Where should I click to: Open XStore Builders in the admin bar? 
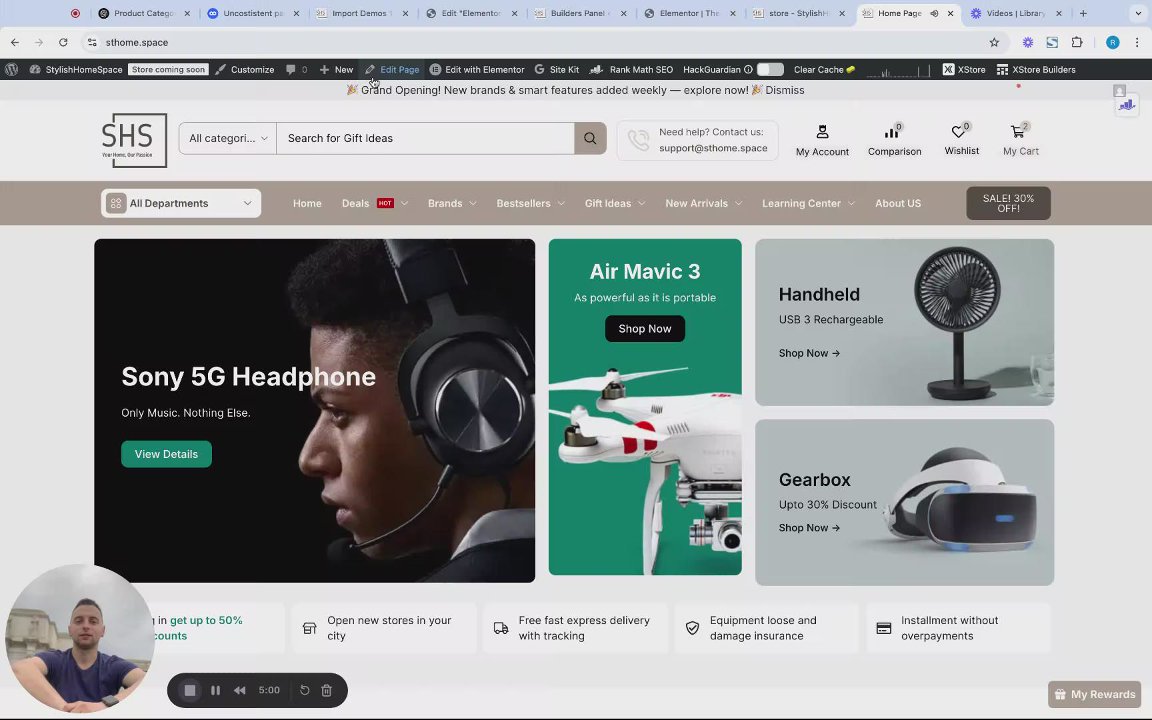coord(1036,69)
